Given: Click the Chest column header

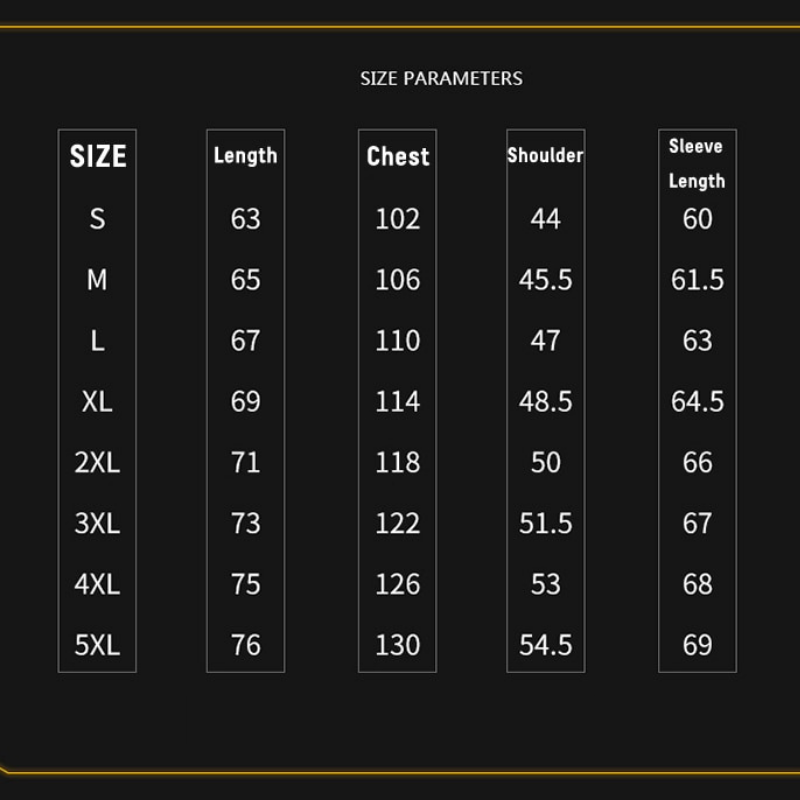Looking at the screenshot, I should (x=397, y=156).
